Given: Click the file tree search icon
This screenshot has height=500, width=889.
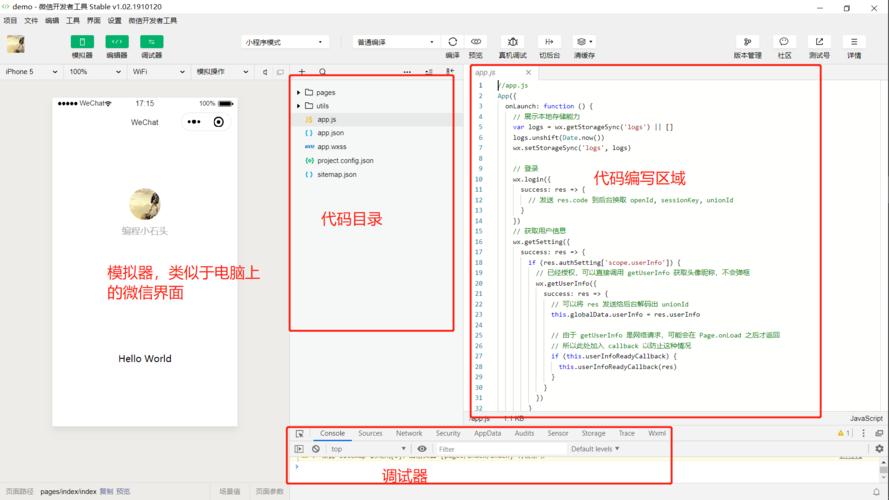Looking at the screenshot, I should point(323,72).
